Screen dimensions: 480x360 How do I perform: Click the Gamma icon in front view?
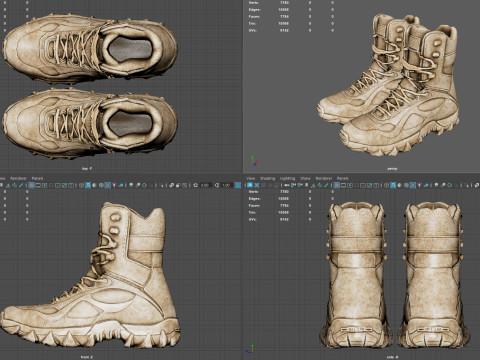point(217,185)
